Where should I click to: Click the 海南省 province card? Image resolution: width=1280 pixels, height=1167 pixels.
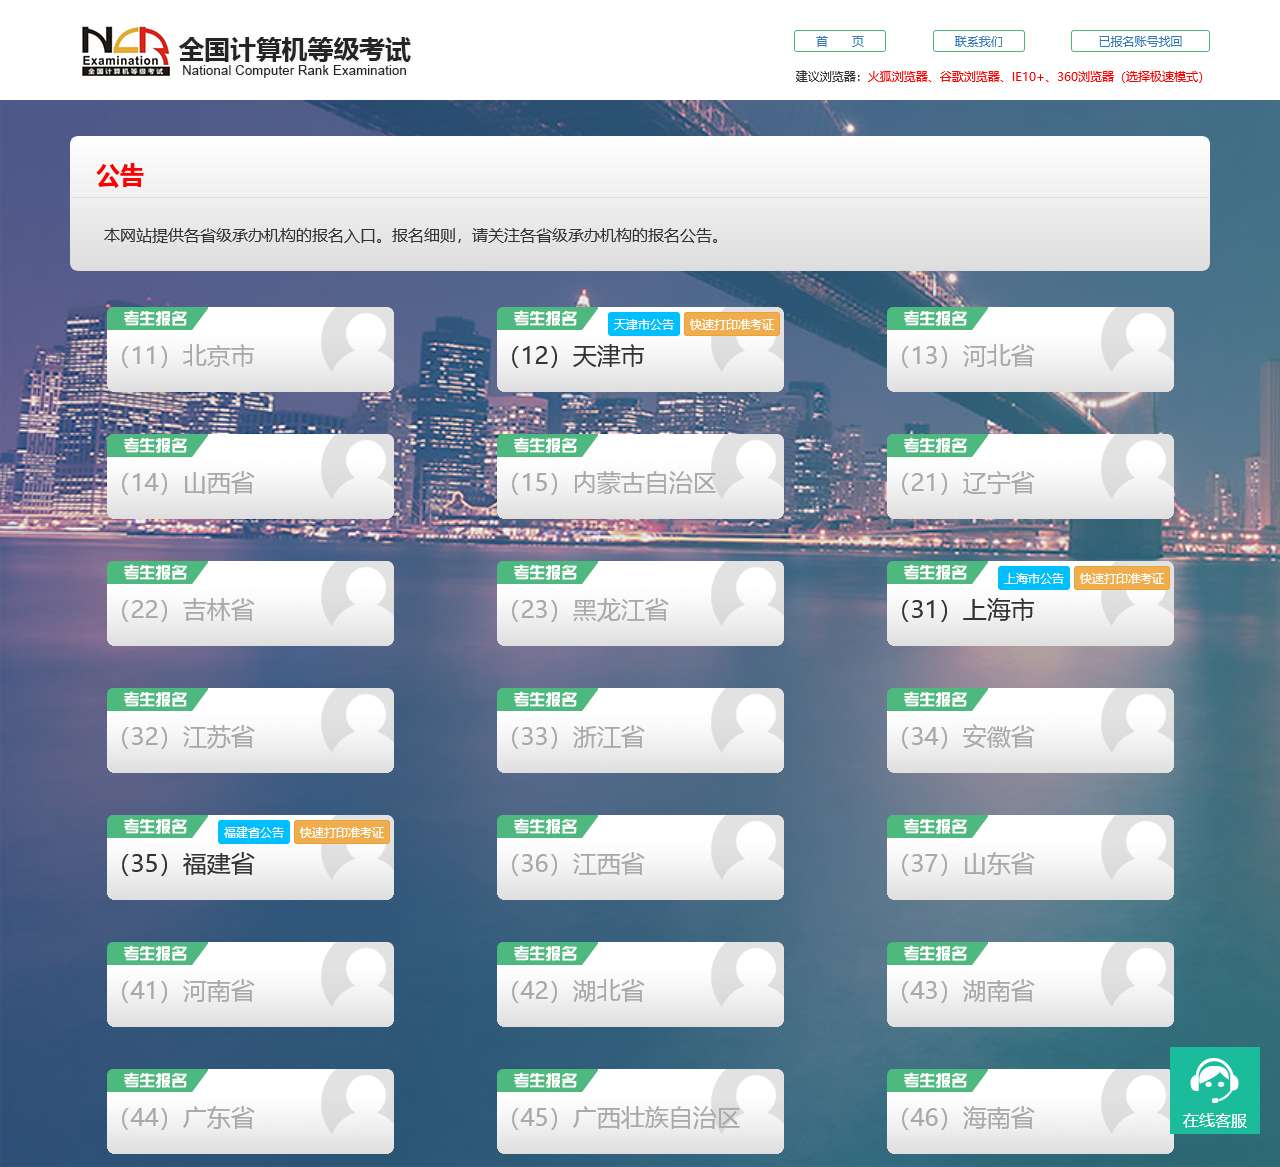tap(1030, 1112)
